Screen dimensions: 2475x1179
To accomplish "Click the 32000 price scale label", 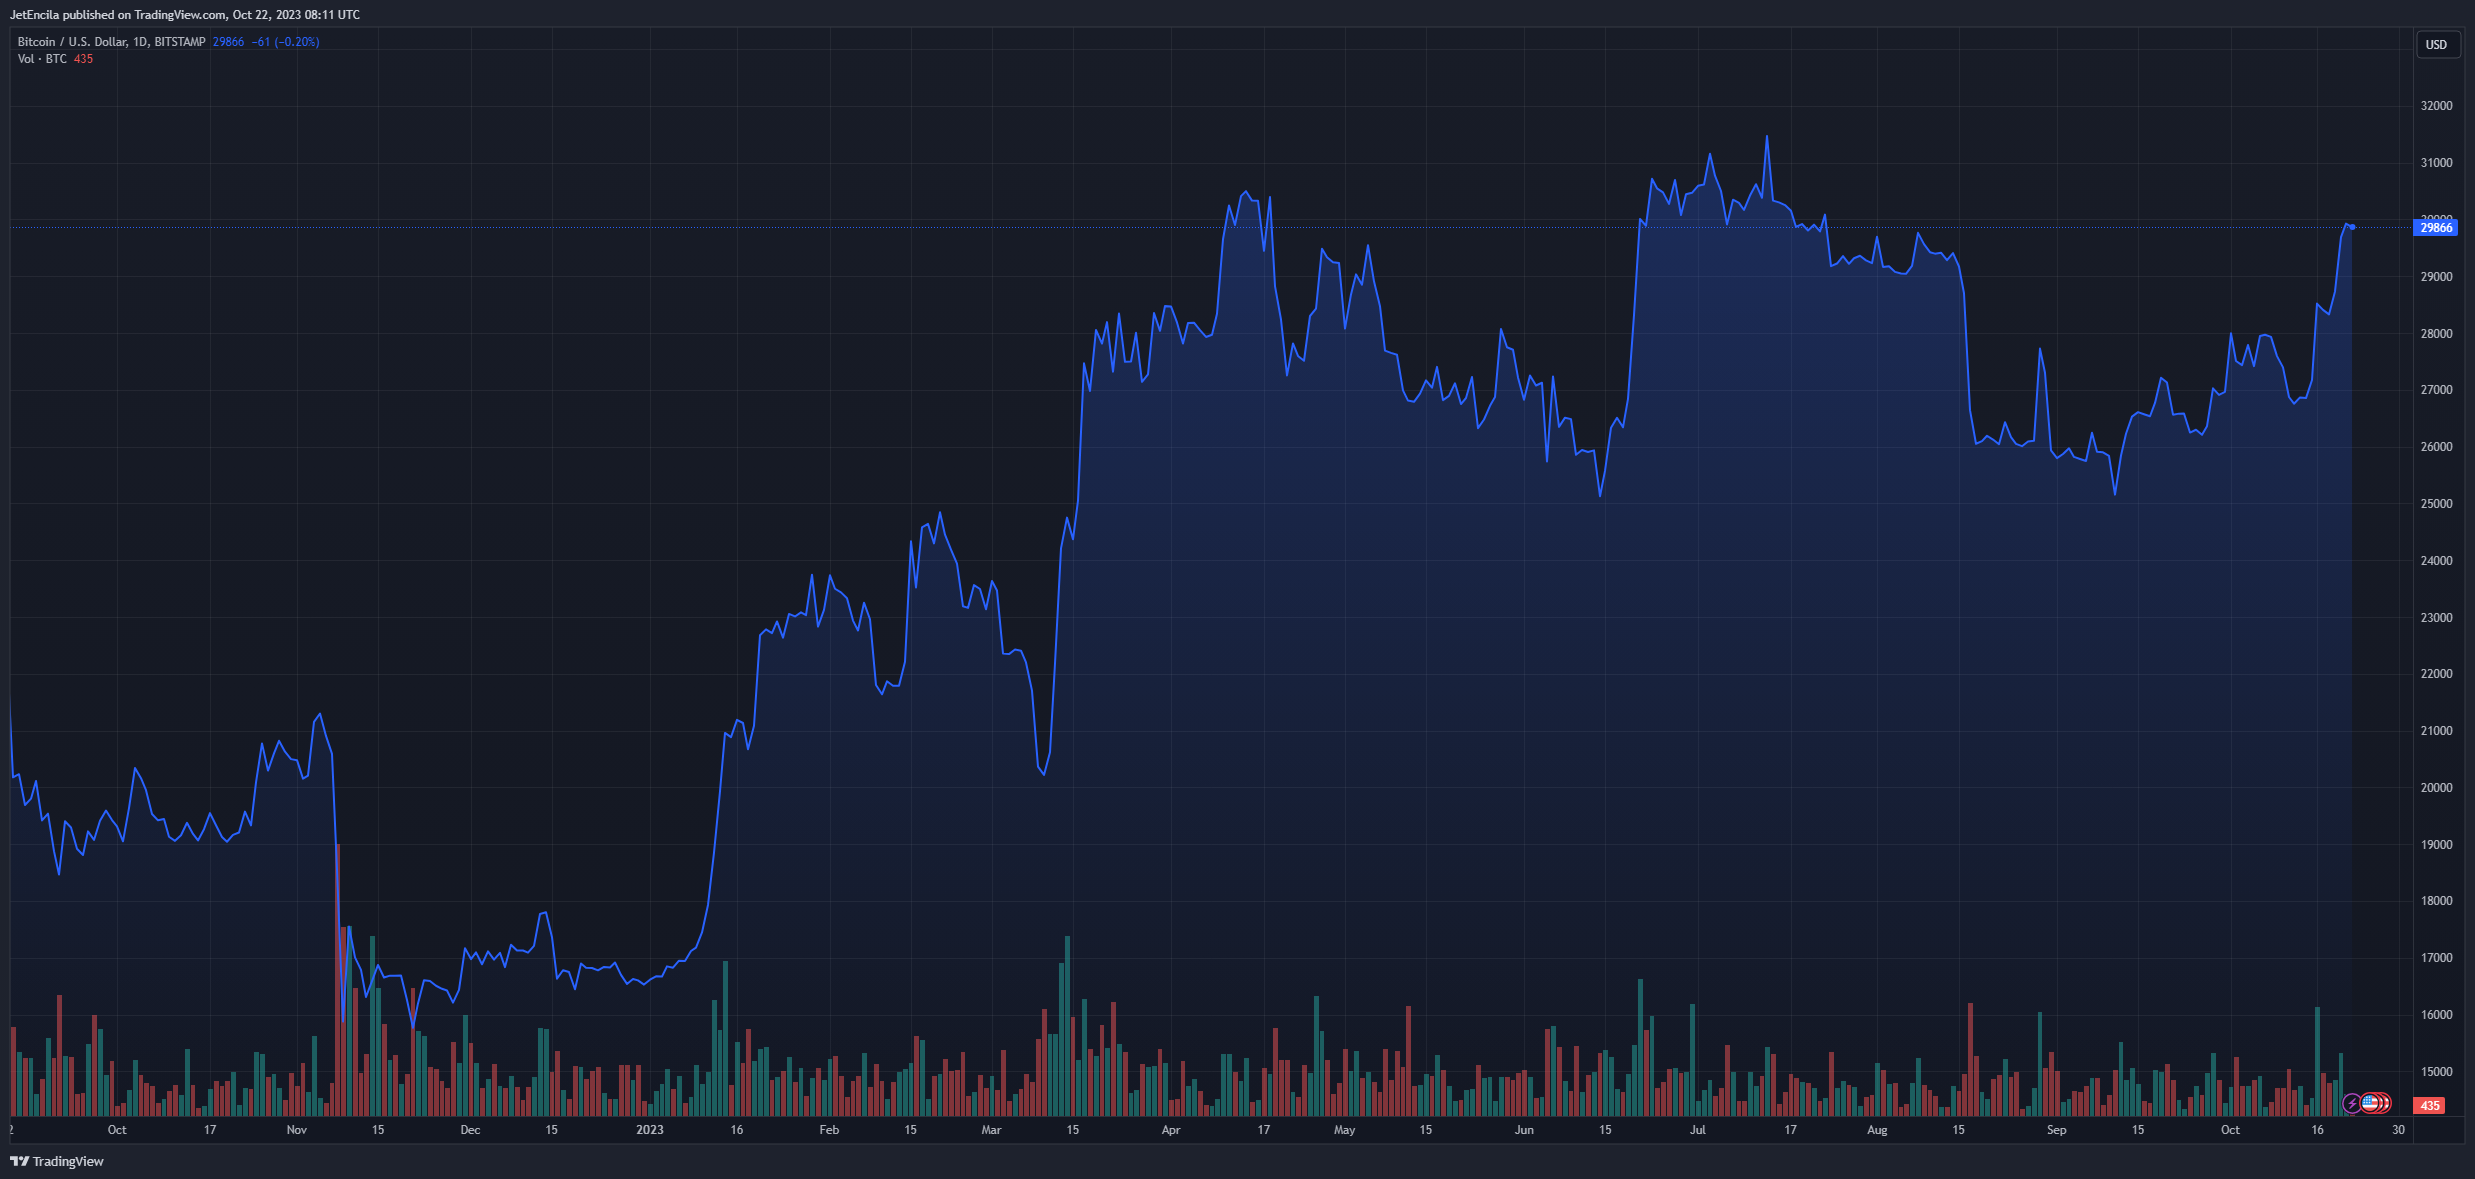I will click(x=2436, y=106).
